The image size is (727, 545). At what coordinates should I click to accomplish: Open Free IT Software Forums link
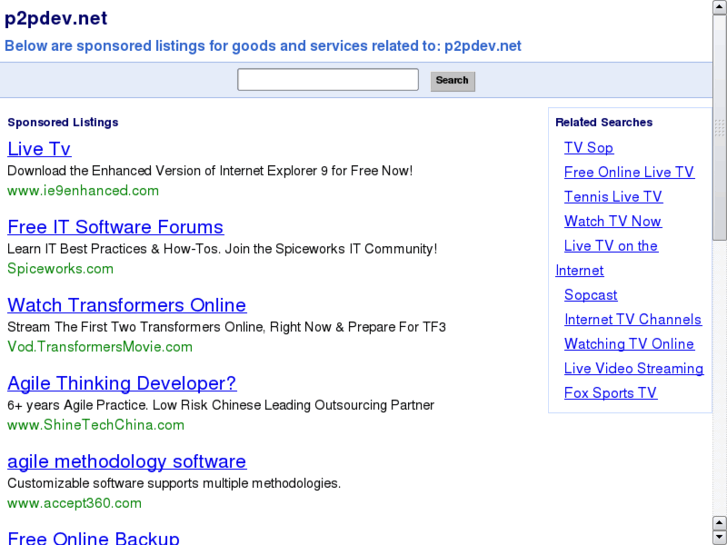[x=115, y=227]
